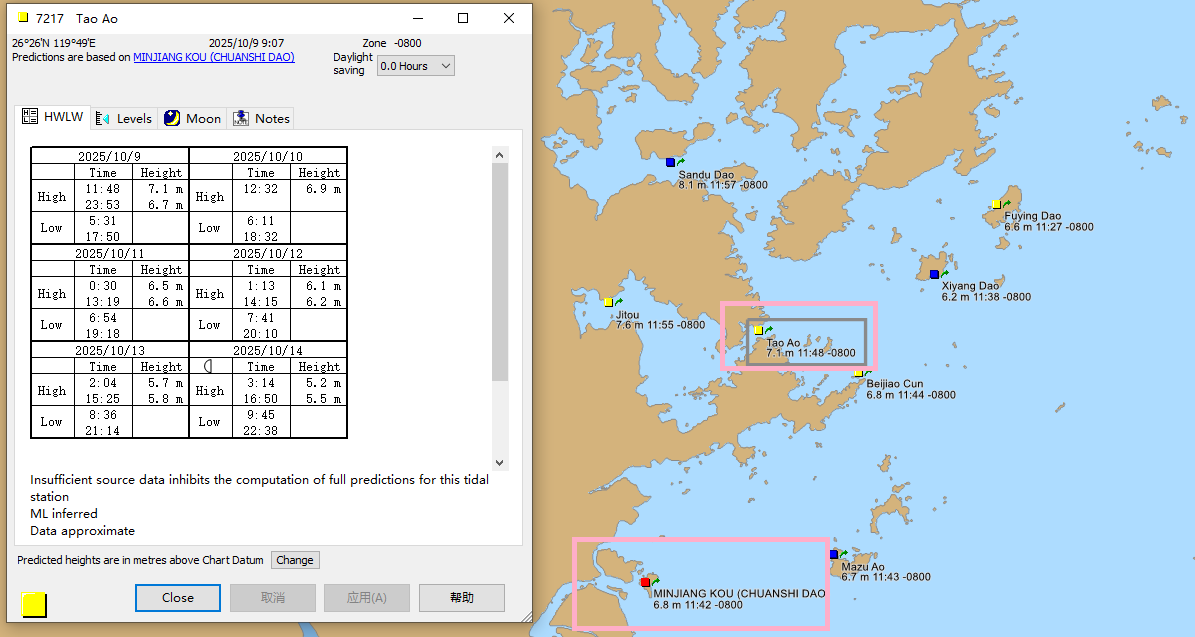Click the Tao Ao yellow station marker
The width and height of the screenshot is (1195, 637).
coord(758,330)
